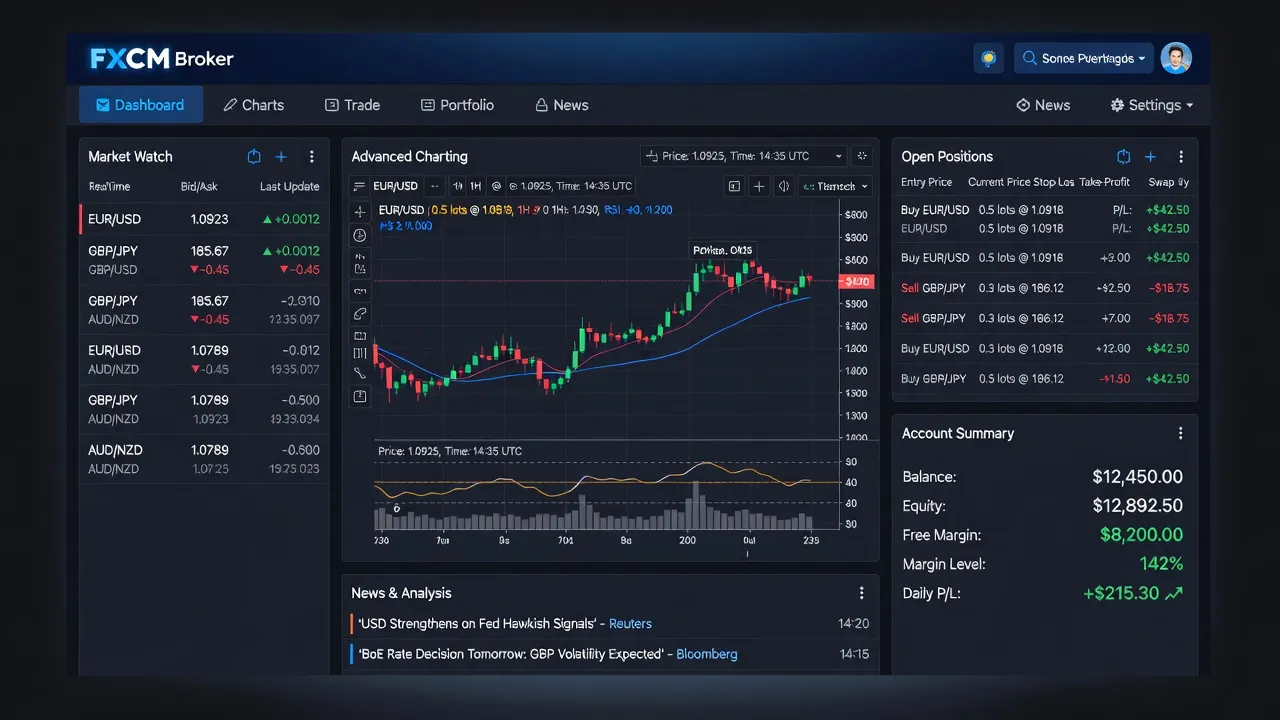The image size is (1280, 720).
Task: Open the indicators tool in chart sidebar
Action: point(360,264)
